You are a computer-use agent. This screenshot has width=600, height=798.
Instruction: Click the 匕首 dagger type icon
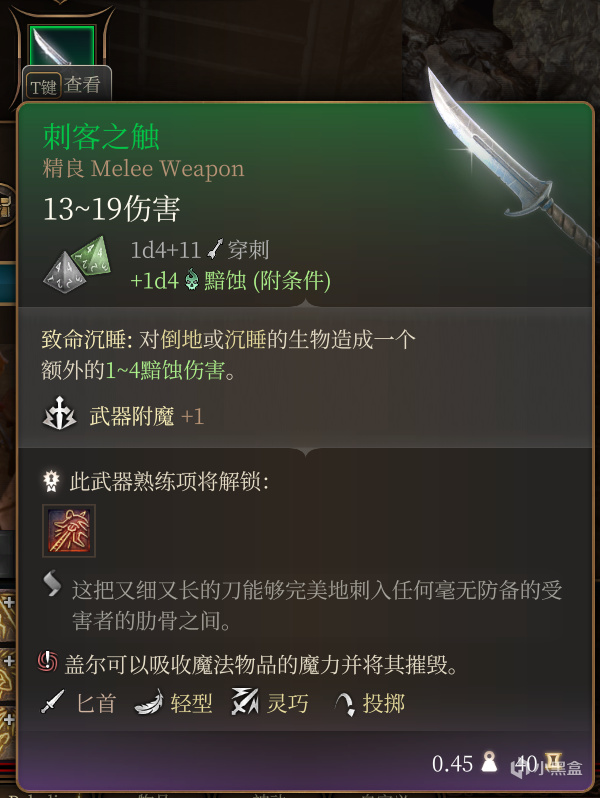point(52,702)
